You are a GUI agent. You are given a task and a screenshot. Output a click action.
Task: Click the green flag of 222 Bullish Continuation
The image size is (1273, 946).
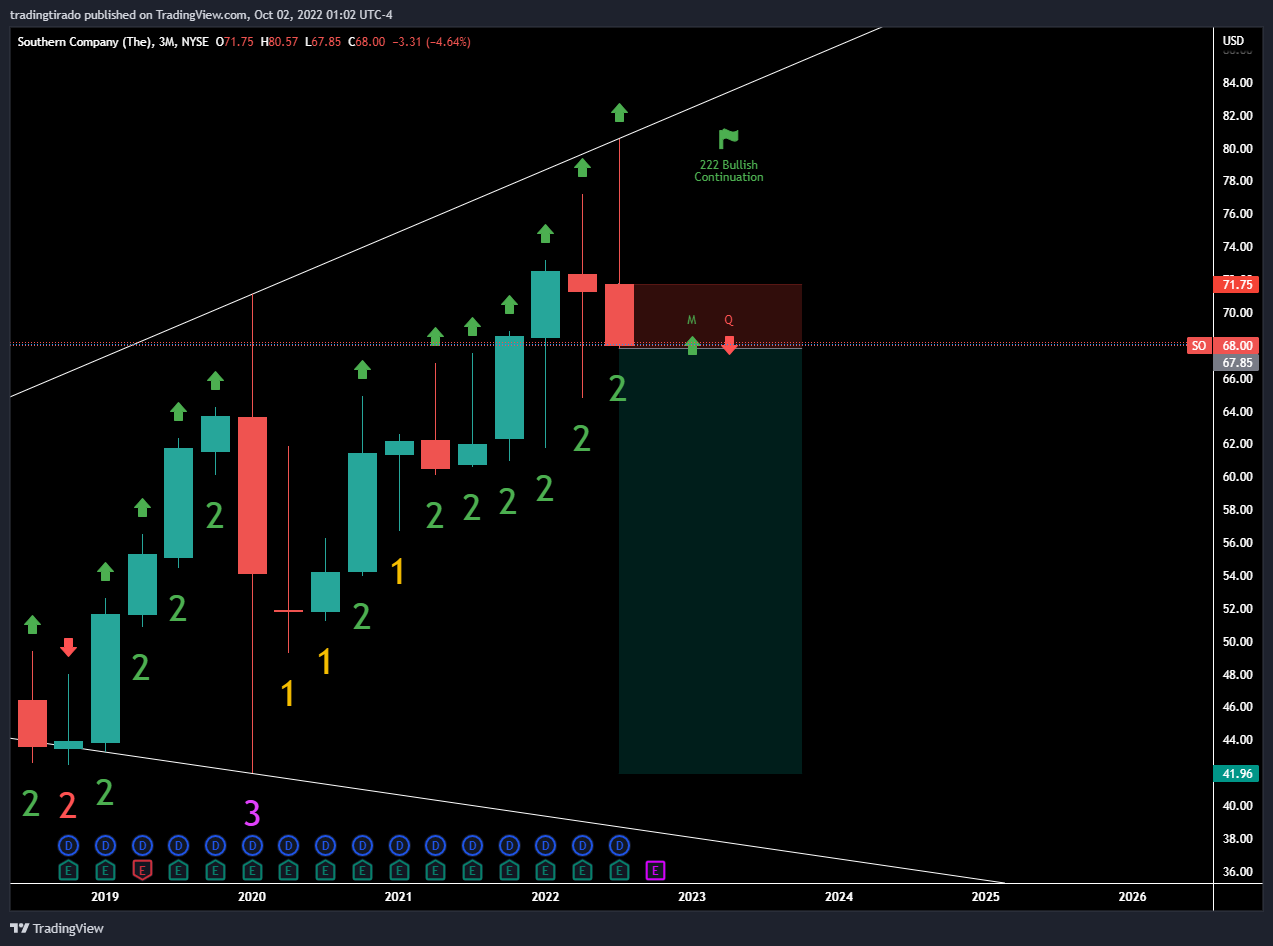pyautogui.click(x=728, y=139)
